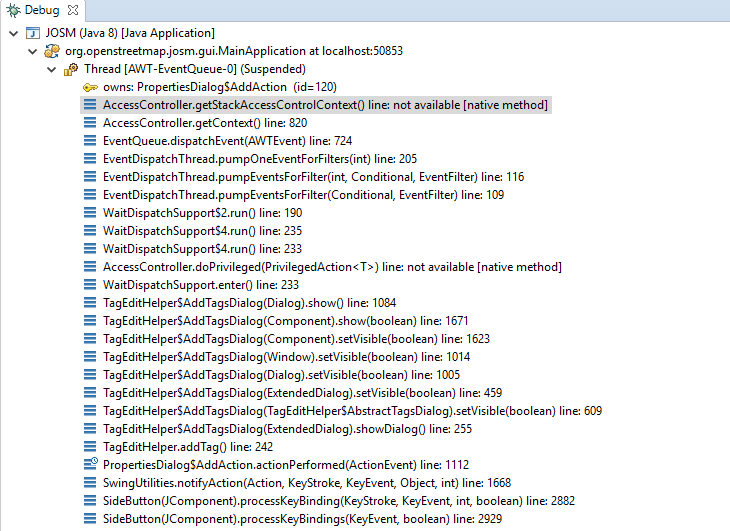Screen dimensions: 730x531
Task: Click stack frame icon of (Dialog).setVisible line 1005
Action: (x=90, y=375)
